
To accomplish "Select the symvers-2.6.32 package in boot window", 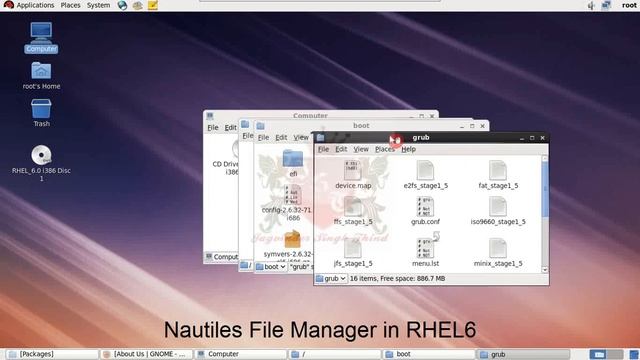I will pos(292,239).
